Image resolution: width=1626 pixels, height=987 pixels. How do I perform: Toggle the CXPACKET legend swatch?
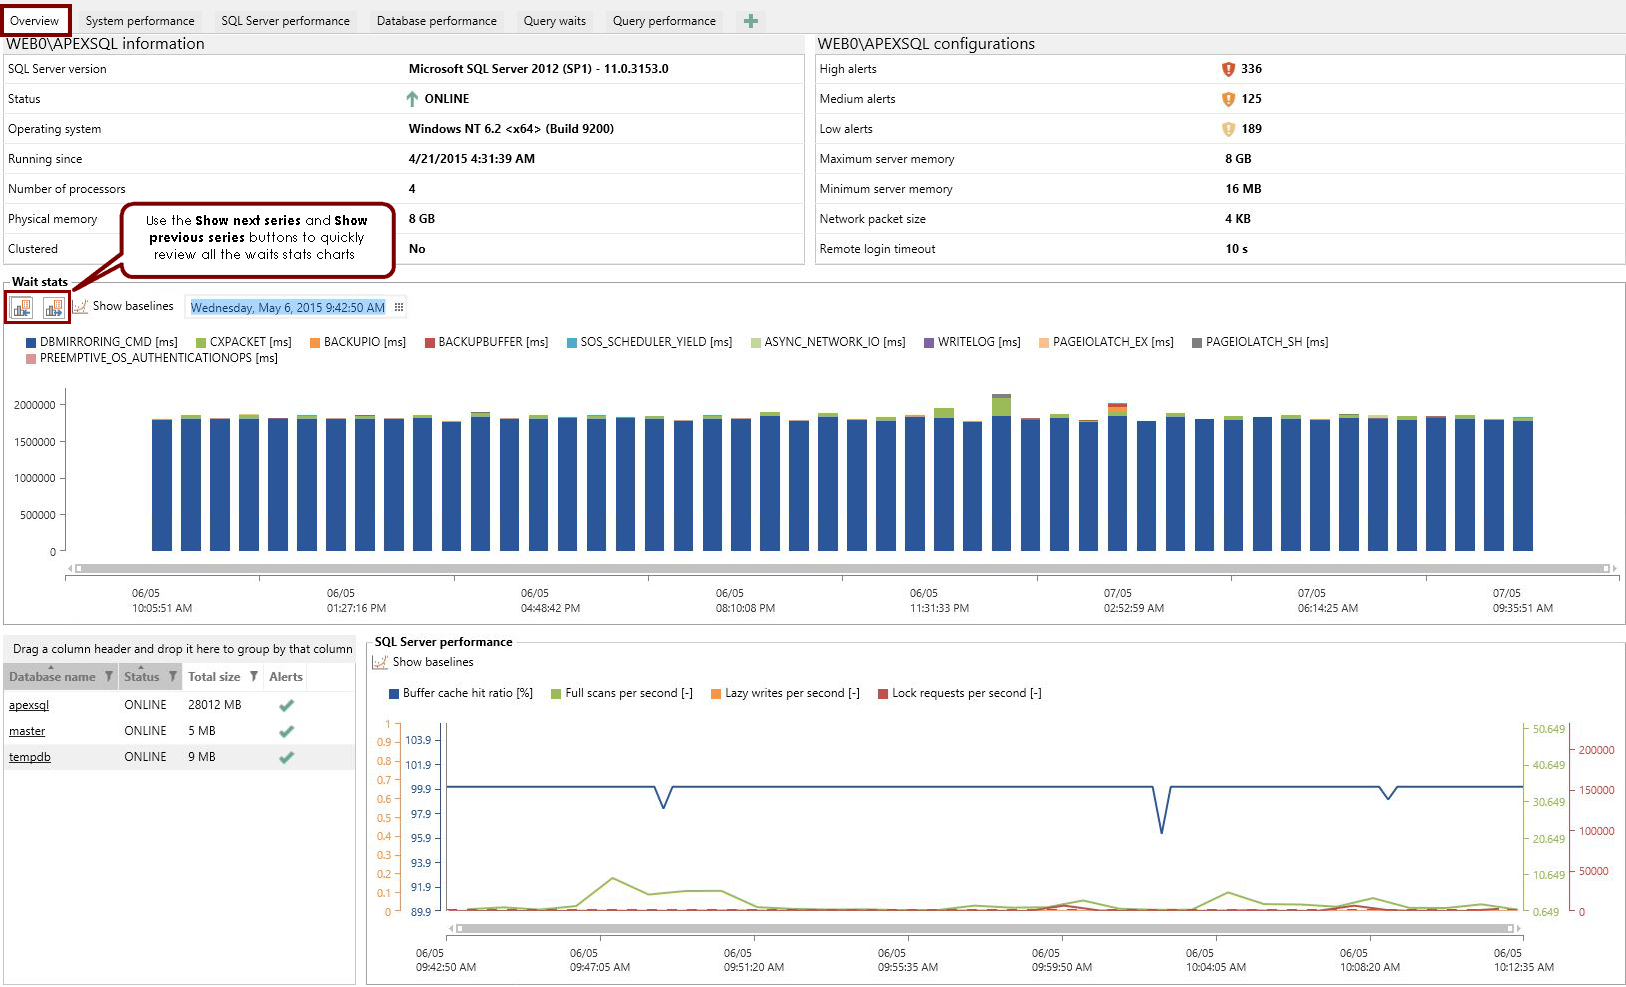click(201, 343)
